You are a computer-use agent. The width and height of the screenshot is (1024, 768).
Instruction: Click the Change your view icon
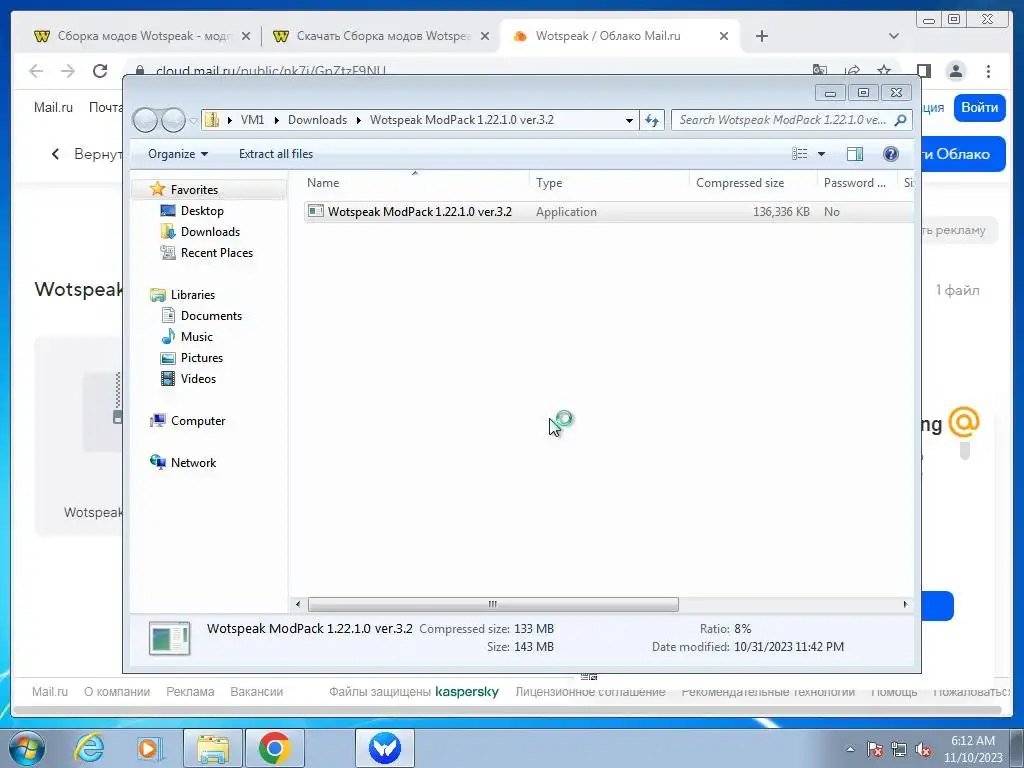pyautogui.click(x=799, y=154)
